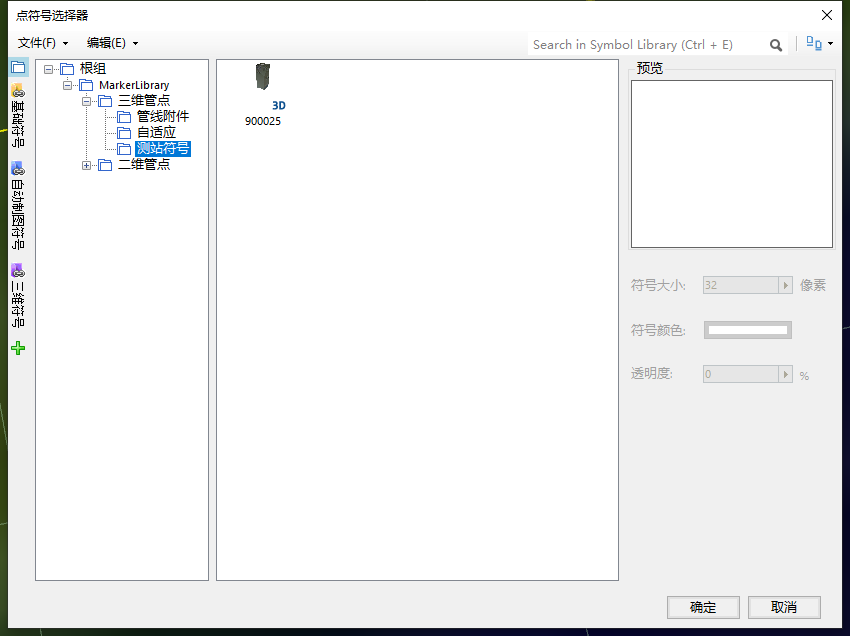Screen dimensions: 850x636
Task: Collapse the MarkerLibrary tree node
Action: [x=67, y=85]
